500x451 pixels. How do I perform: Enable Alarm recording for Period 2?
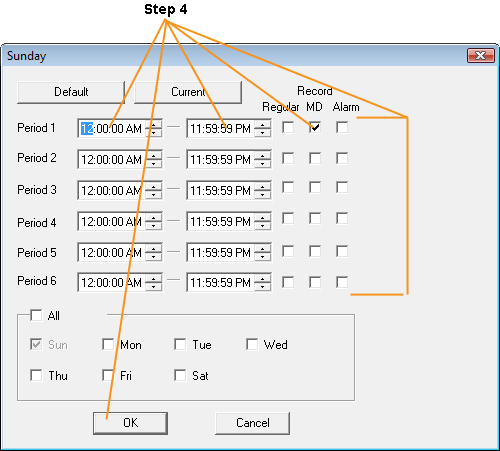pyautogui.click(x=342, y=158)
